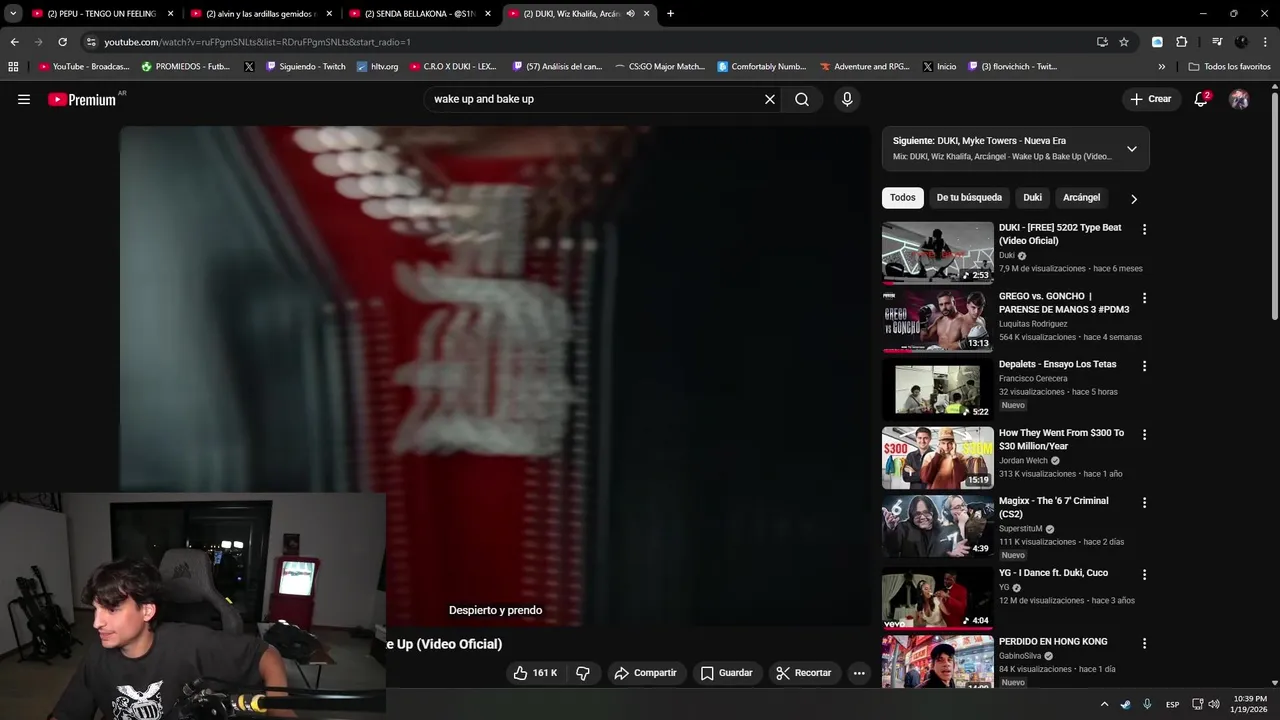The width and height of the screenshot is (1280, 720).
Task: Clear the search text with the X icon
Action: [x=770, y=99]
